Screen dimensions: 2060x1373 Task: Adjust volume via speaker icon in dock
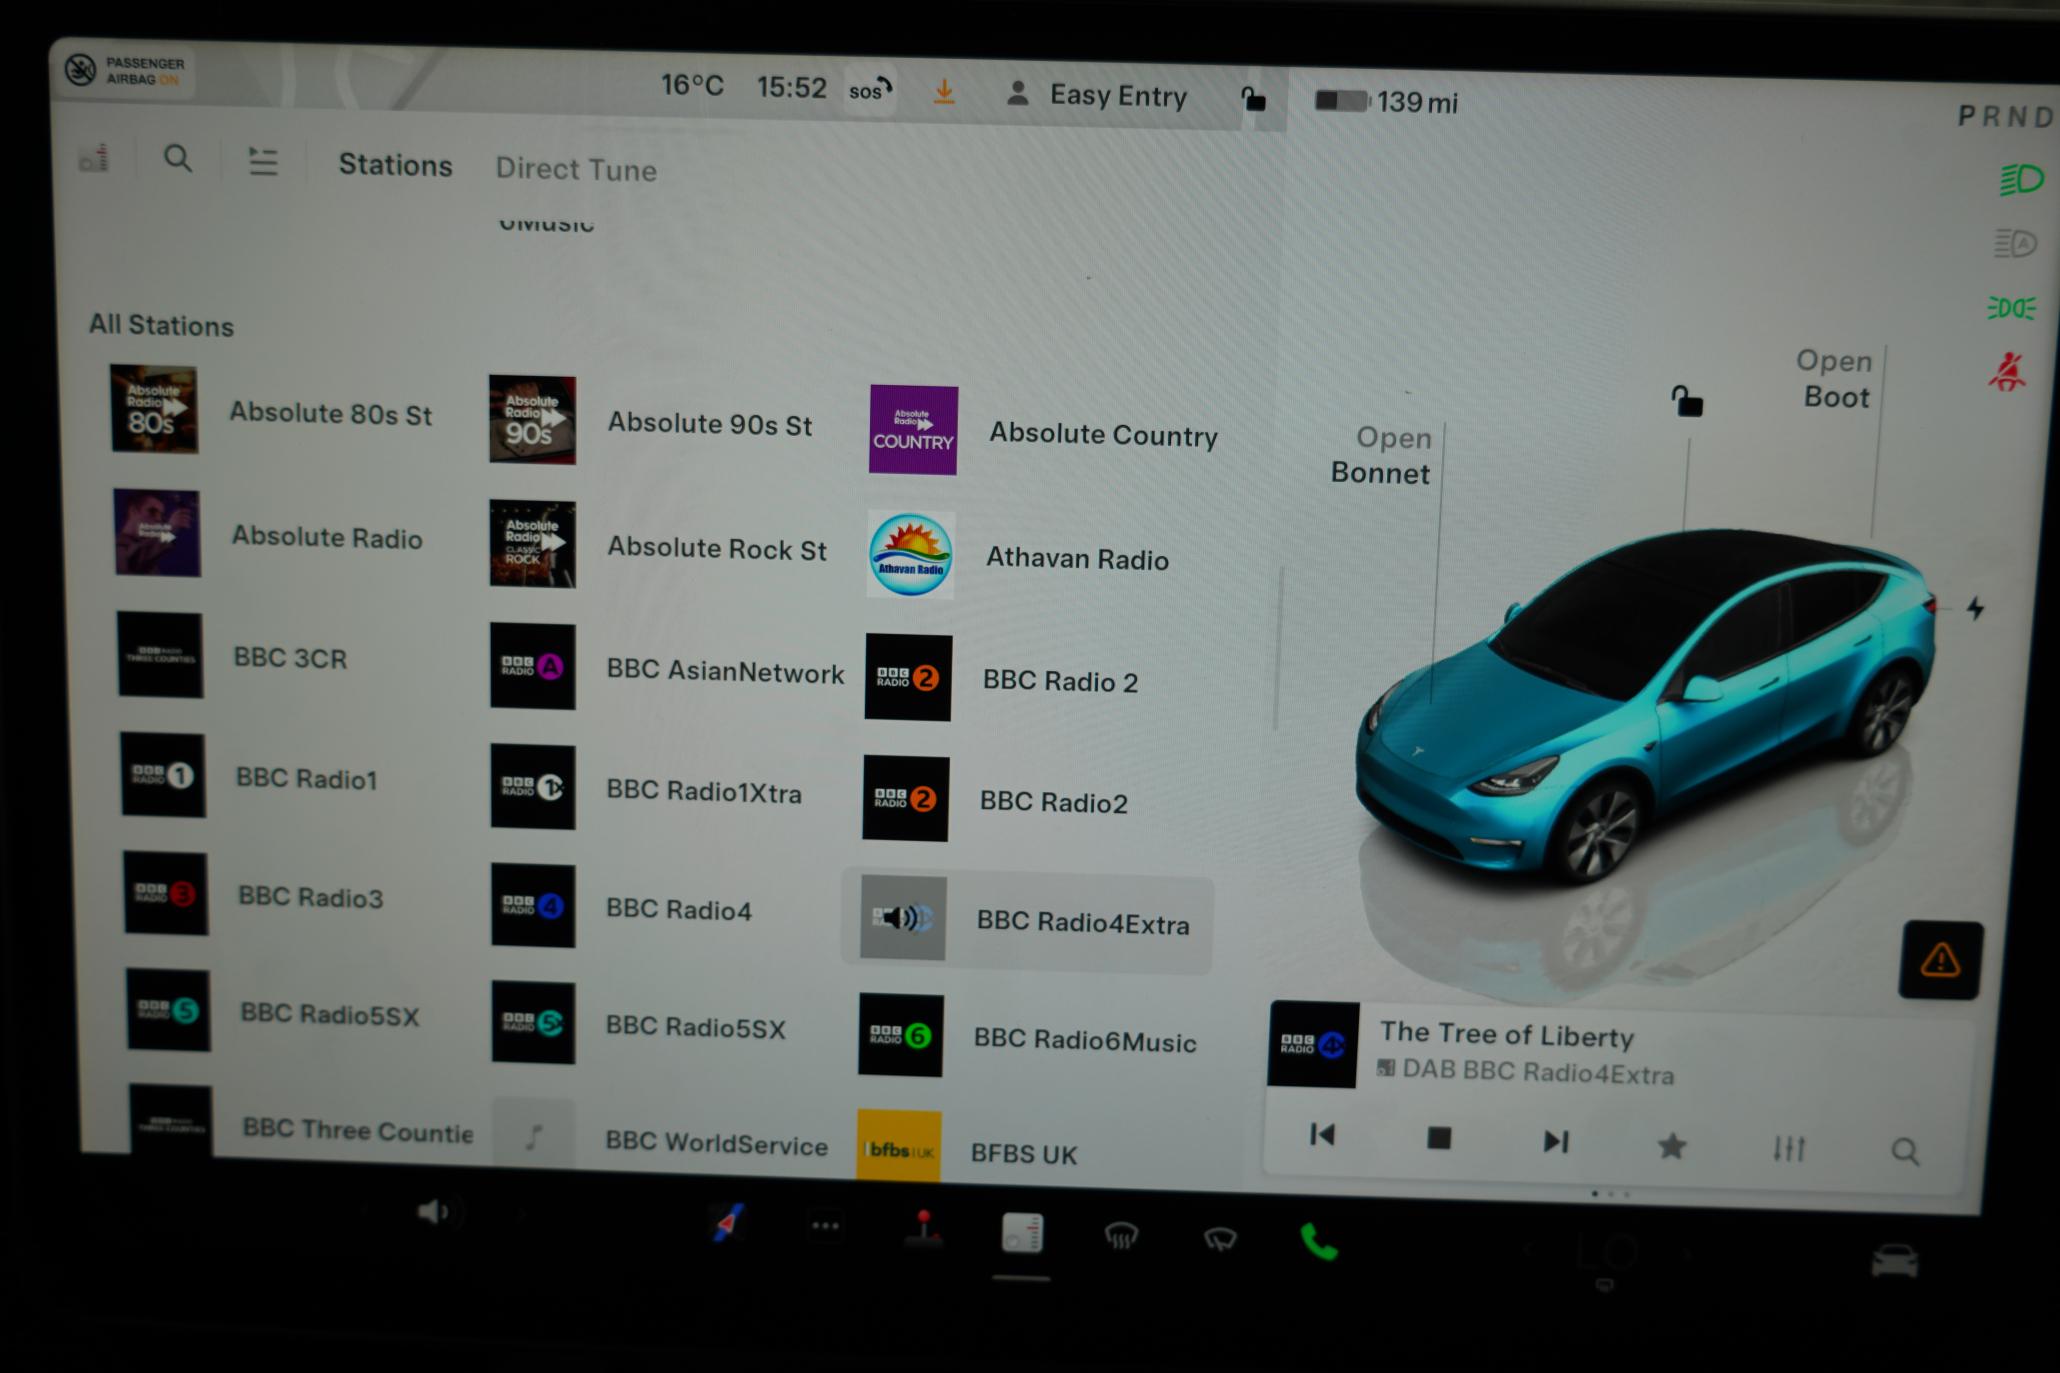pos(437,1213)
